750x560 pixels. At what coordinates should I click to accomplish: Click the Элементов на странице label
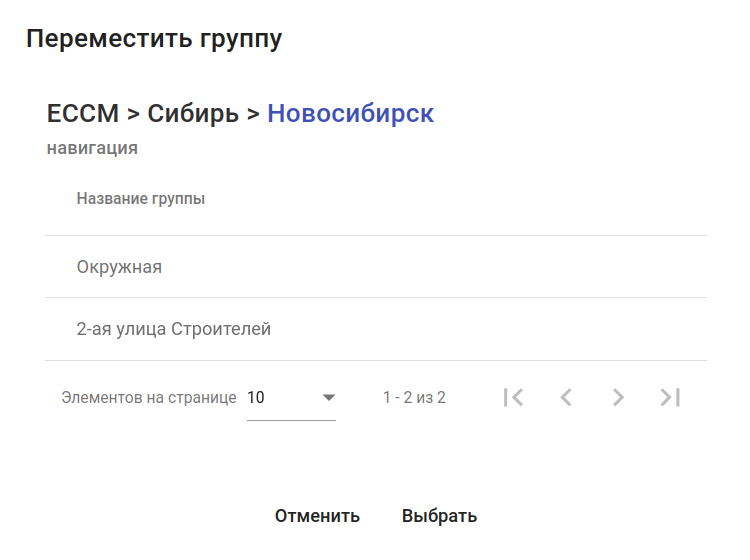tap(149, 397)
